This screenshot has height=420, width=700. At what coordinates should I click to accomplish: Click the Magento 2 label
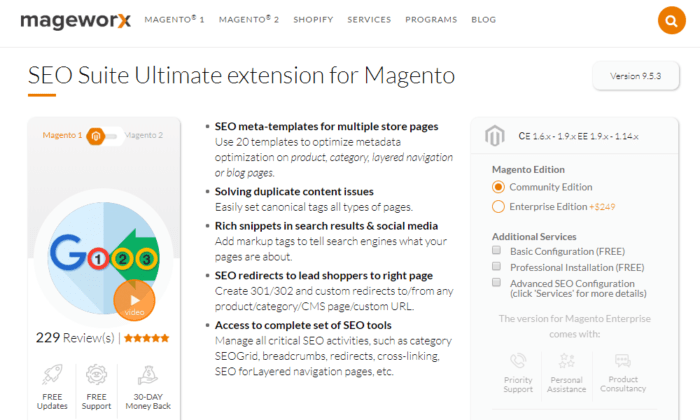[x=144, y=135]
